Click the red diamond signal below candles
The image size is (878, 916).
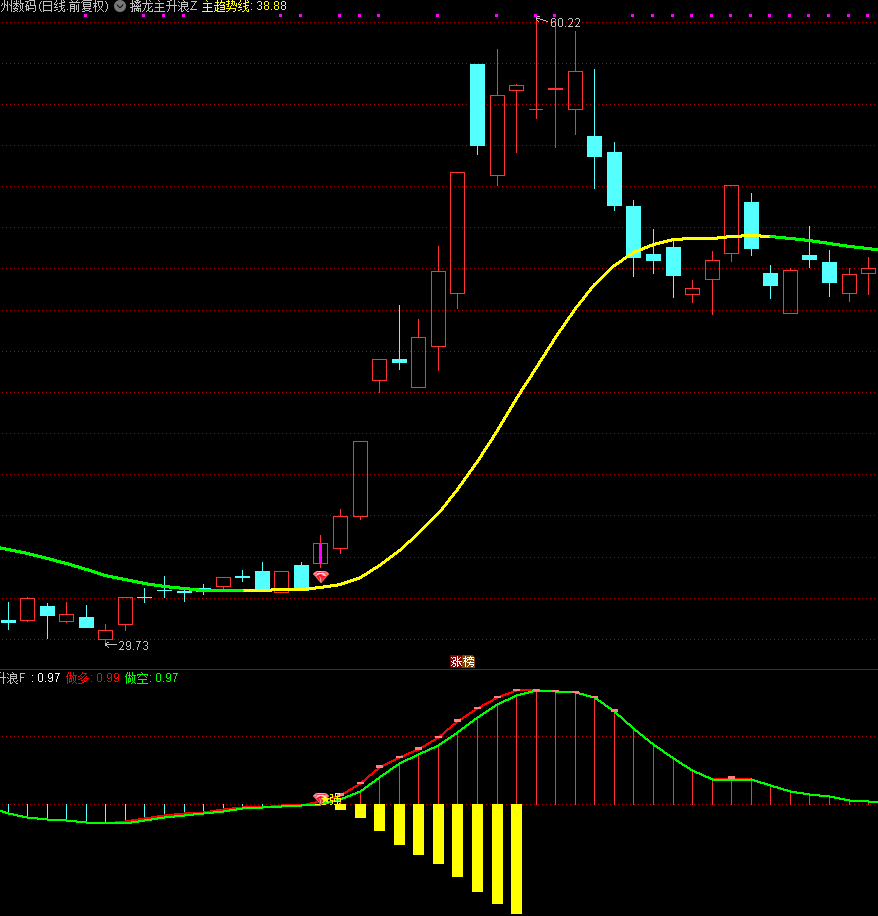pyautogui.click(x=321, y=577)
